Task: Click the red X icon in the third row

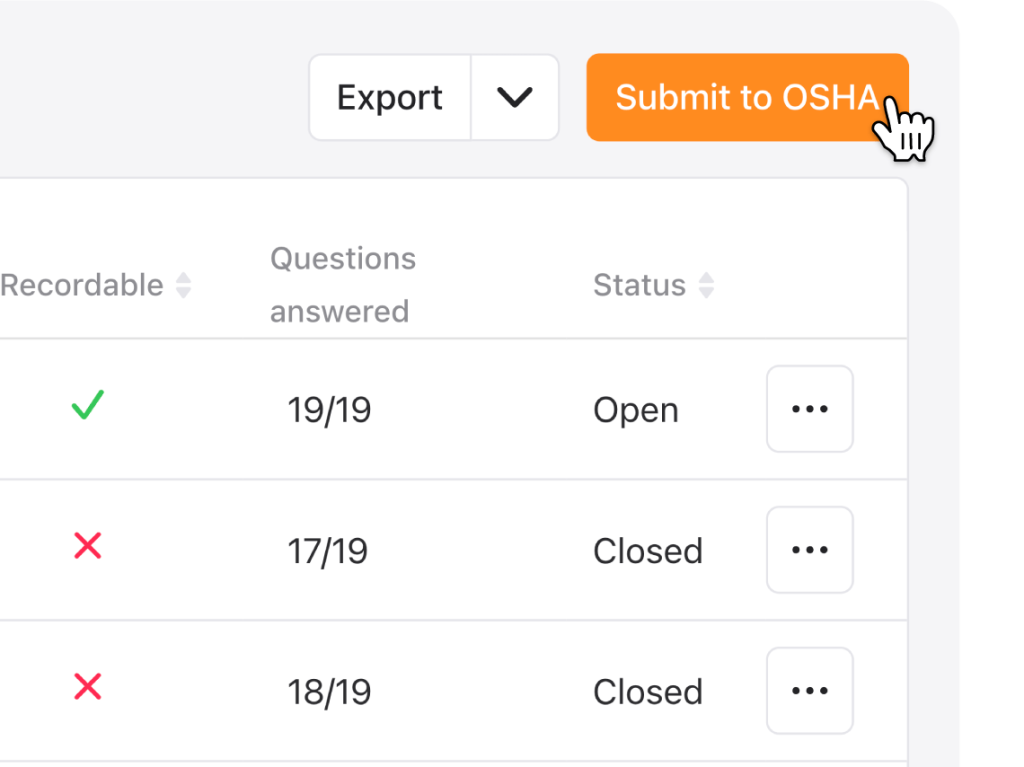Action: [86, 688]
